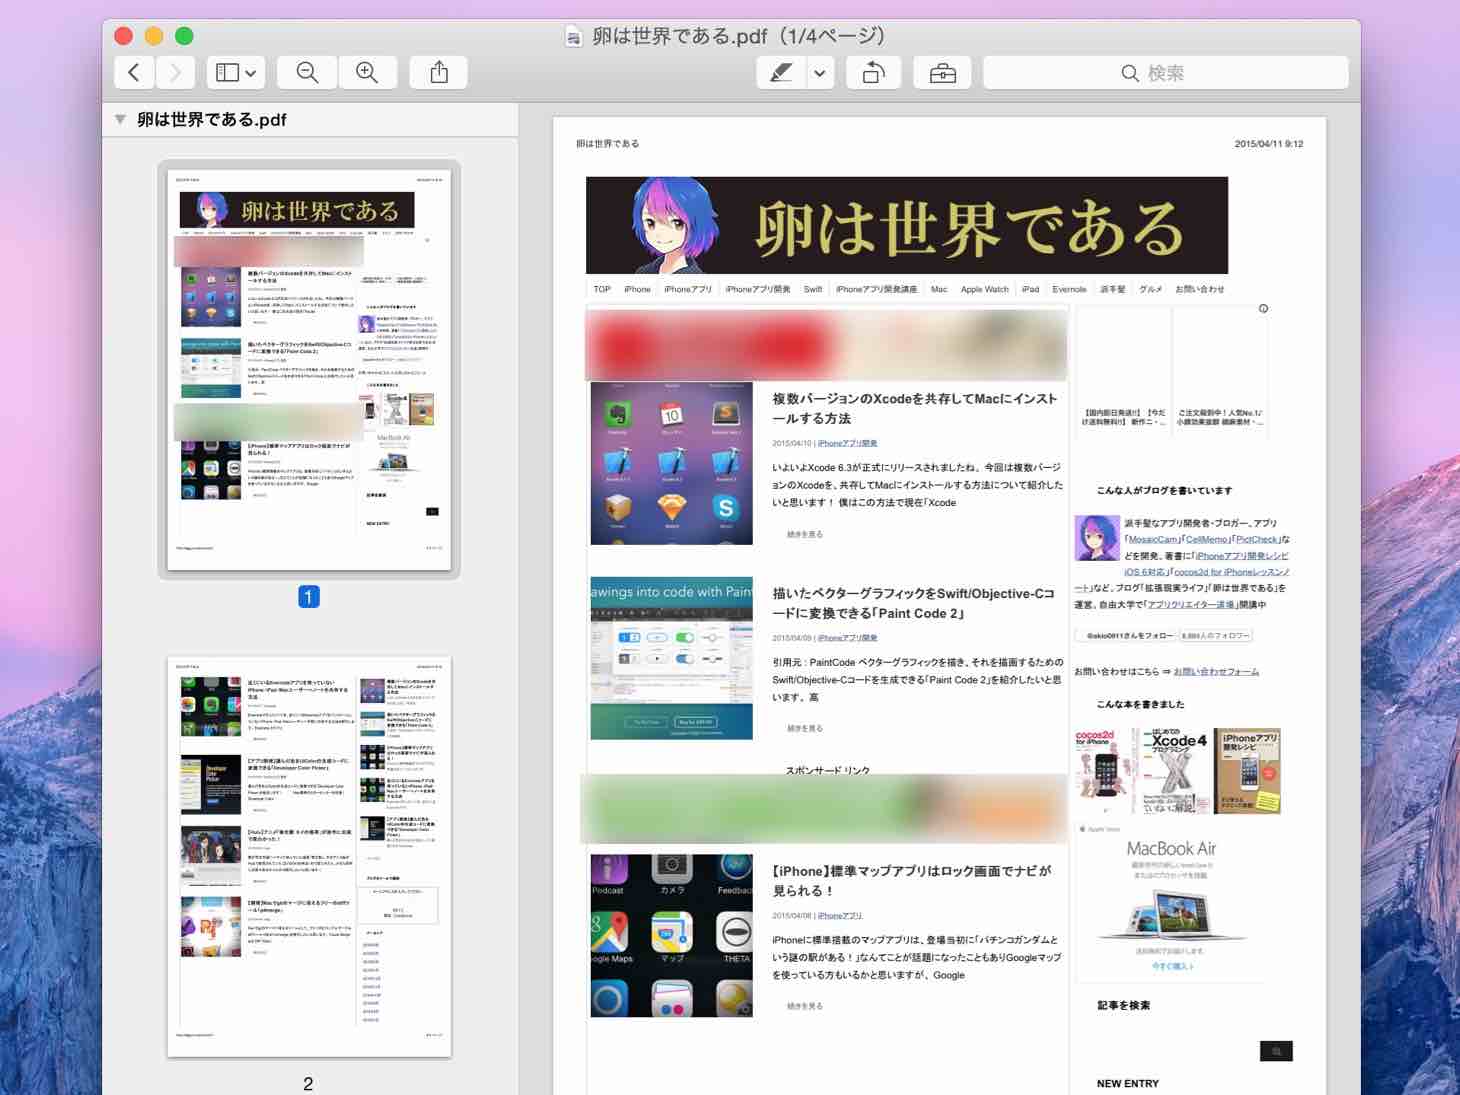Click the こんな人がブログを書いています heading
Screen dimensions: 1460x1095
tap(1164, 491)
